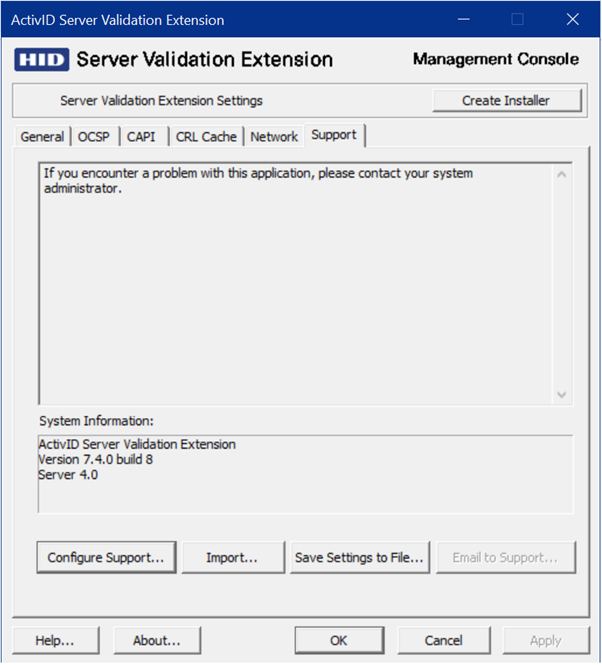The height and width of the screenshot is (665, 602).
Task: Click the HID logo icon
Action: (x=42, y=60)
